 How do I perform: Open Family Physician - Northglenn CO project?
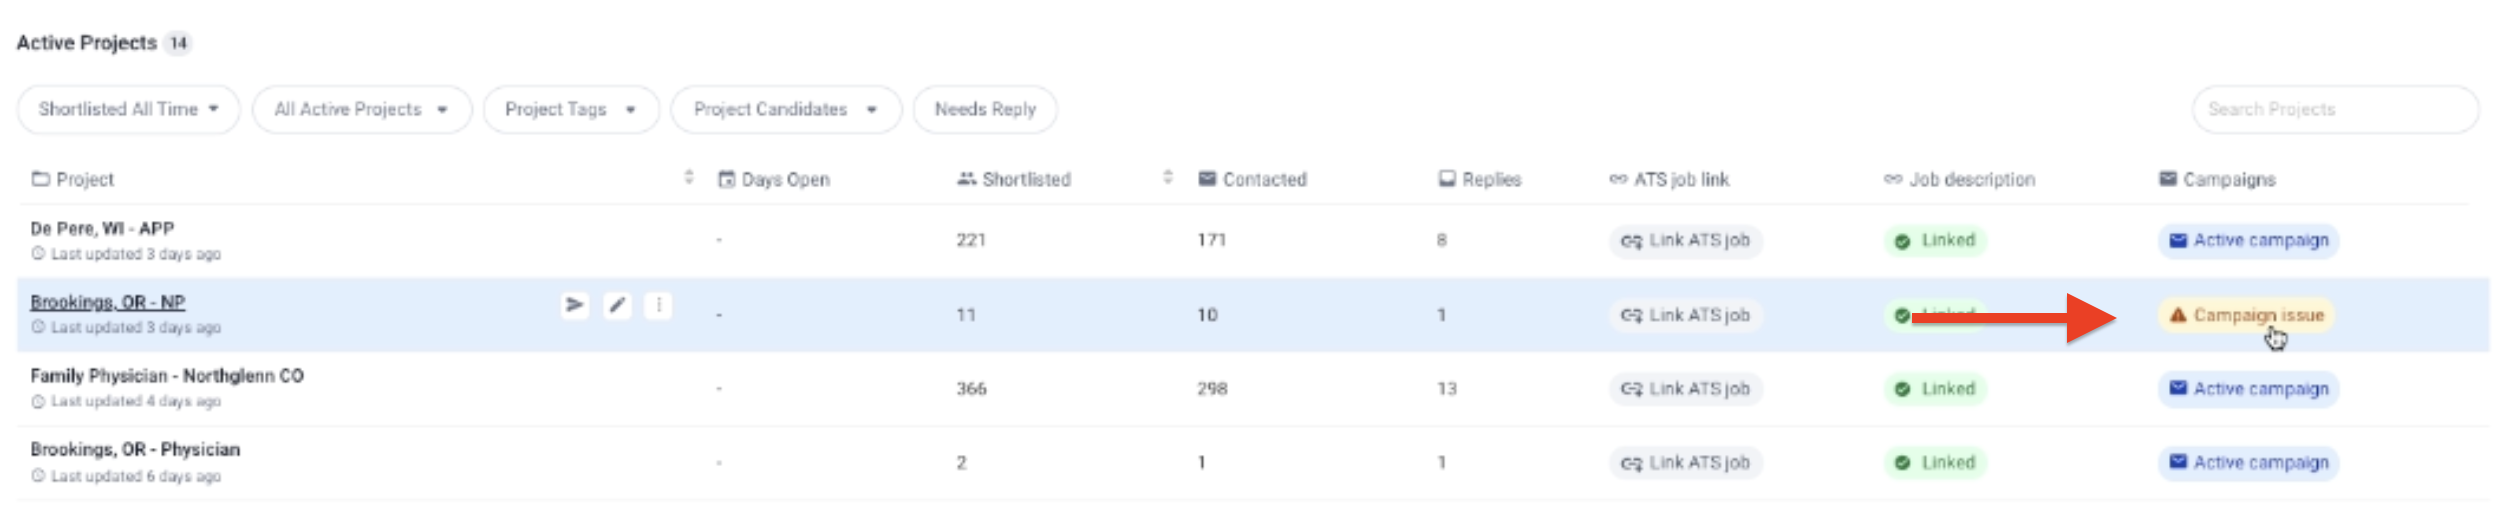pos(167,376)
